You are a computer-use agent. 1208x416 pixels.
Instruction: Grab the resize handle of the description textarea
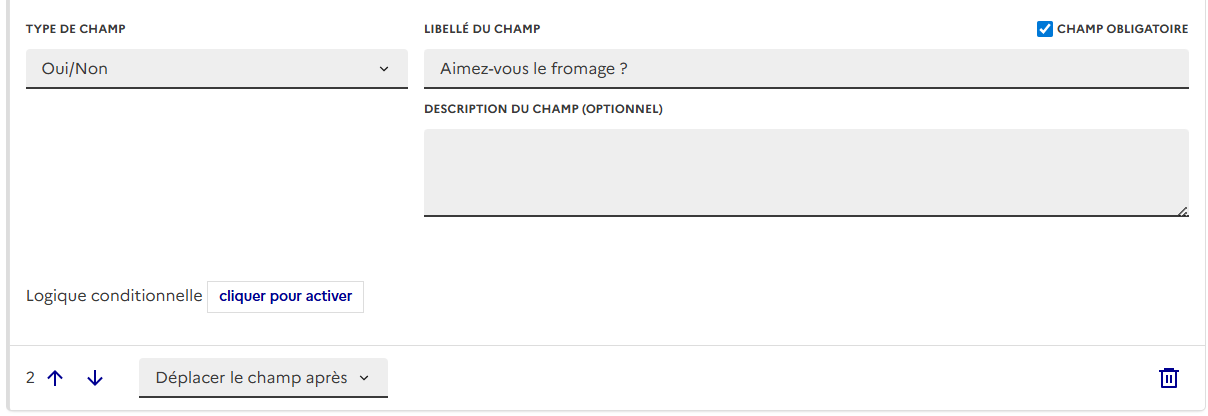1183,210
